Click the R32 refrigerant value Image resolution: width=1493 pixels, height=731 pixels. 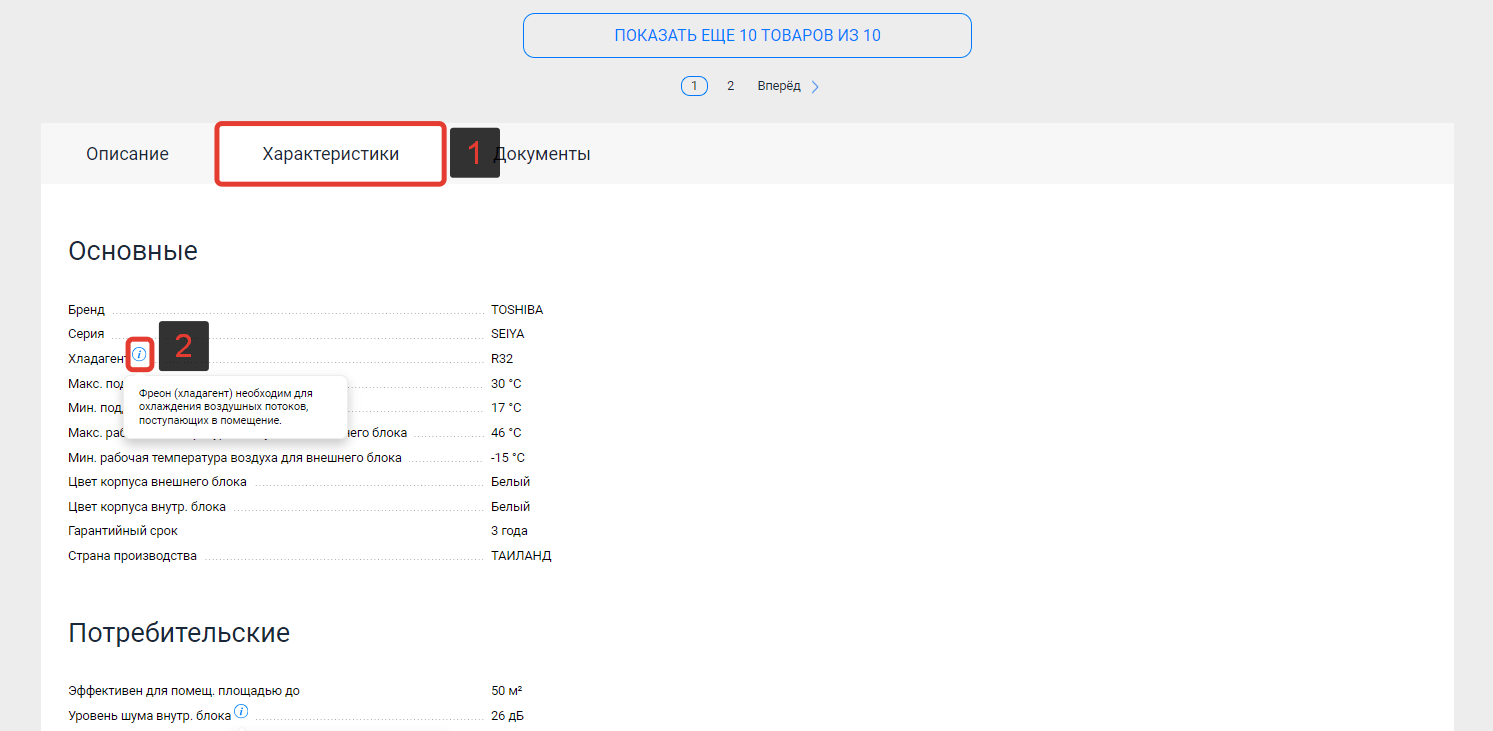(x=502, y=359)
